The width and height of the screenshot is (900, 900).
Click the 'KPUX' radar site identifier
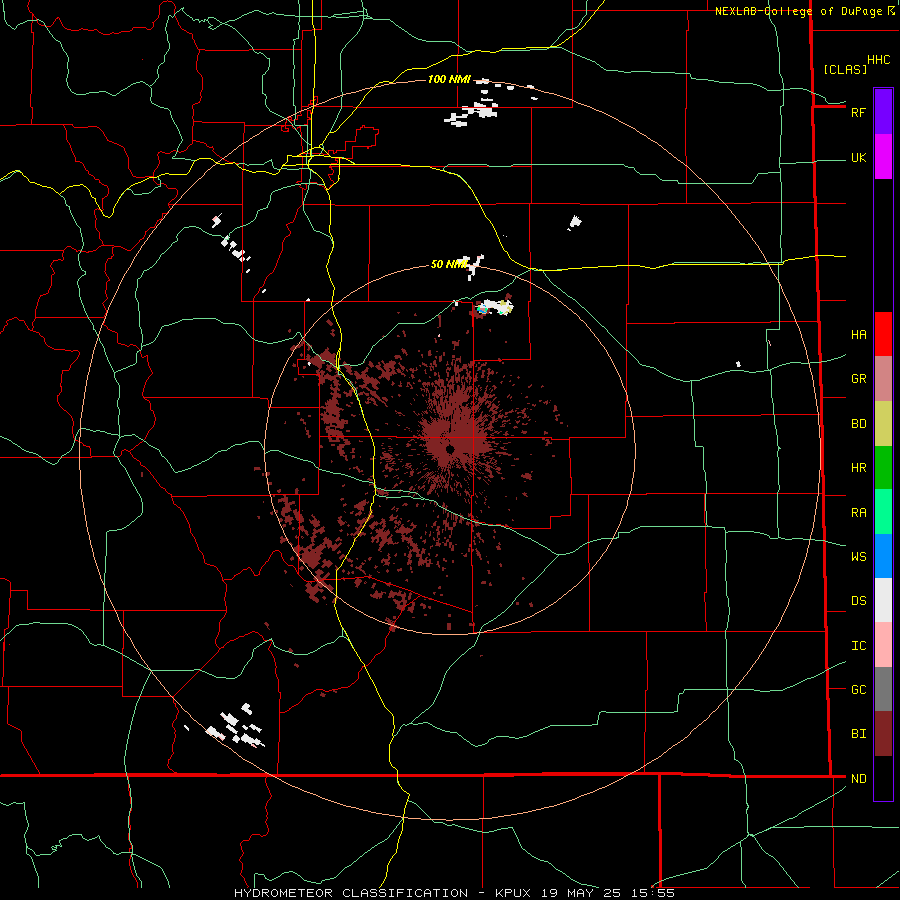[x=514, y=893]
